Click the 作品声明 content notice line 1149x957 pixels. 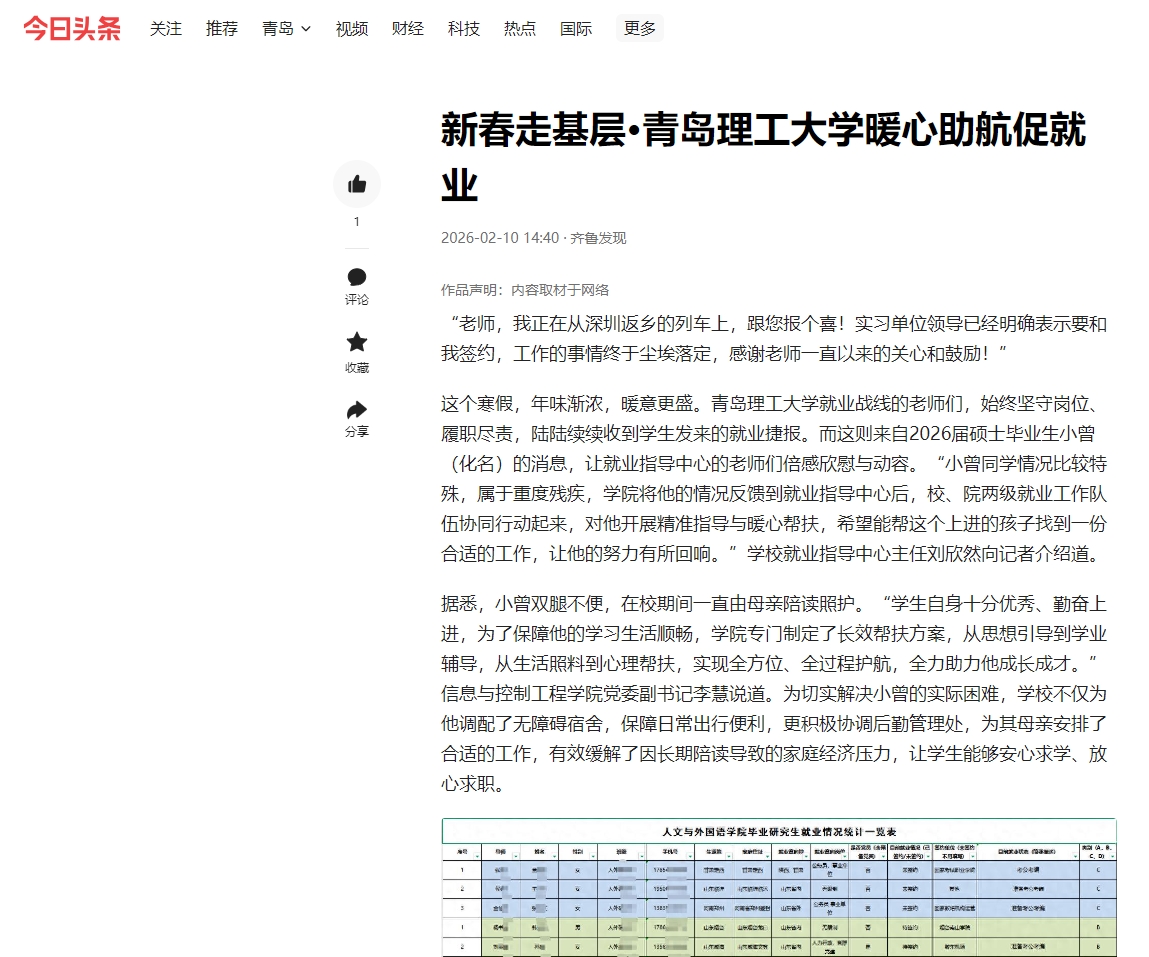point(525,290)
